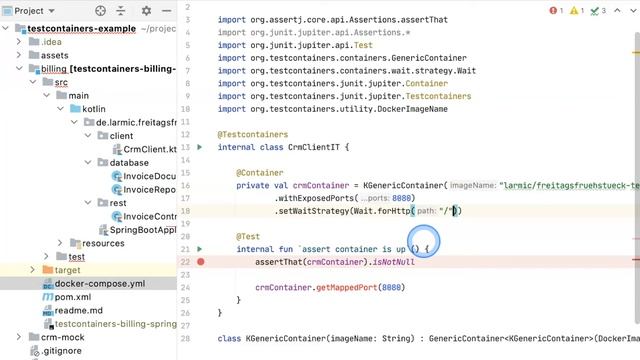Collapse the database package
Image resolution: width=640 pixels, height=360 pixels.
point(88,162)
